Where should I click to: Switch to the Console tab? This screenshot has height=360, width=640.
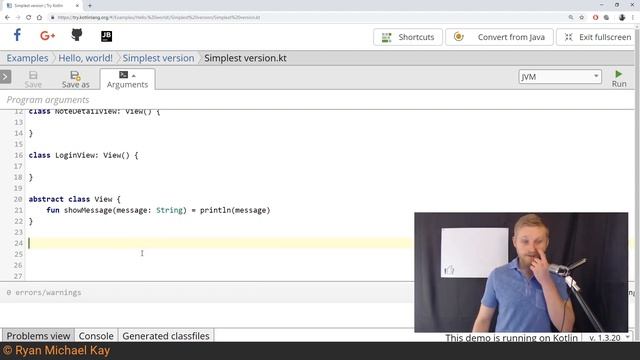[x=96, y=336]
